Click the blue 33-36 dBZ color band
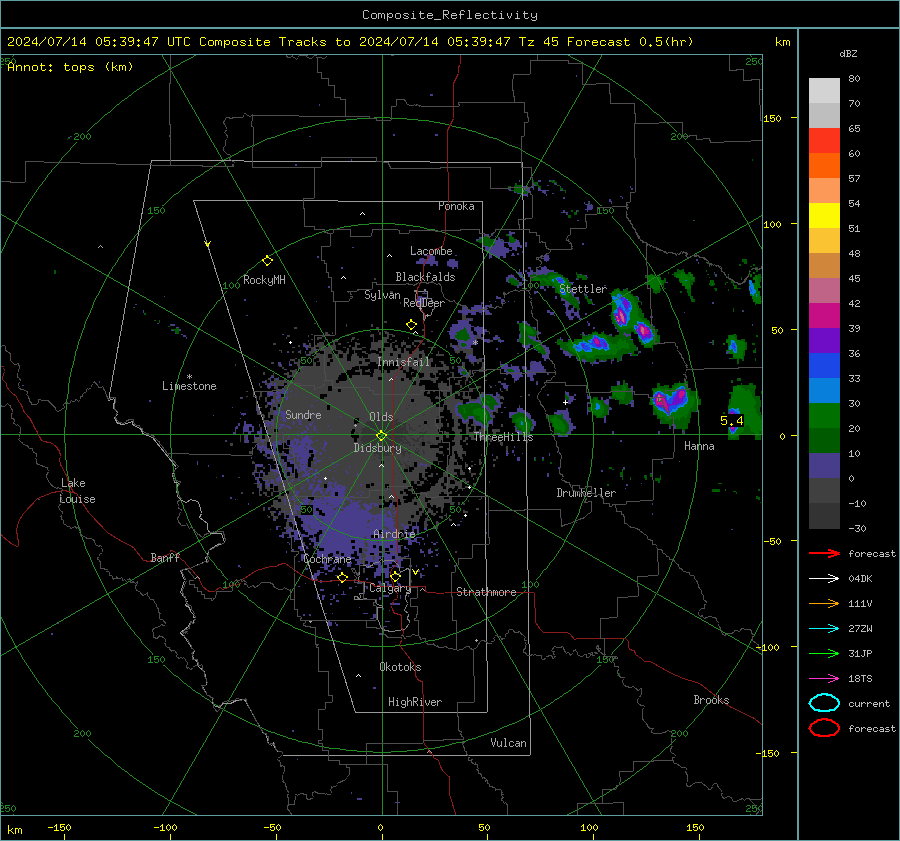The image size is (900, 841). pyautogui.click(x=824, y=366)
